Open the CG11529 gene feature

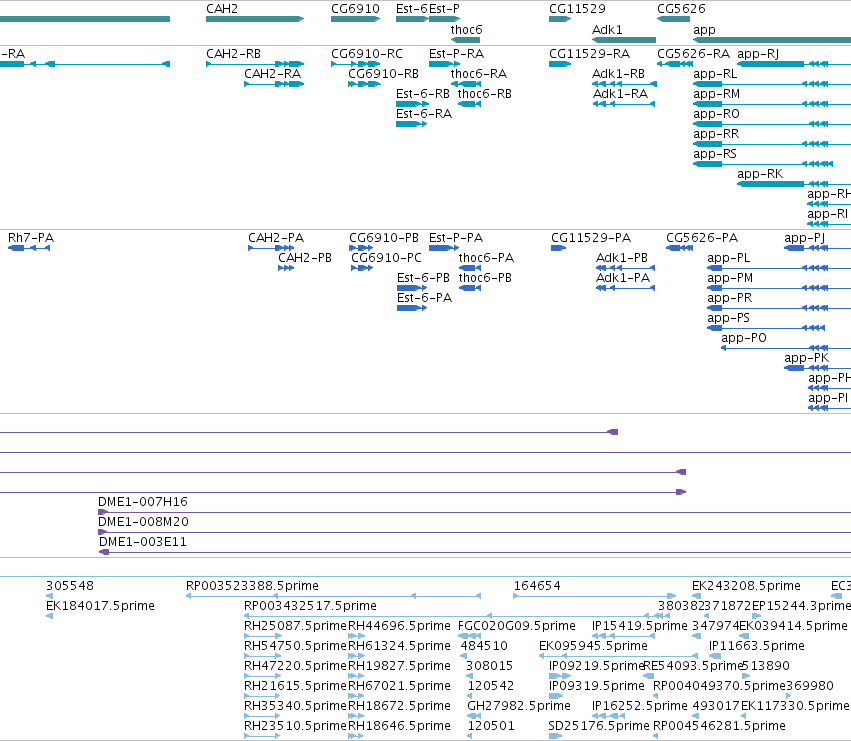tap(560, 19)
